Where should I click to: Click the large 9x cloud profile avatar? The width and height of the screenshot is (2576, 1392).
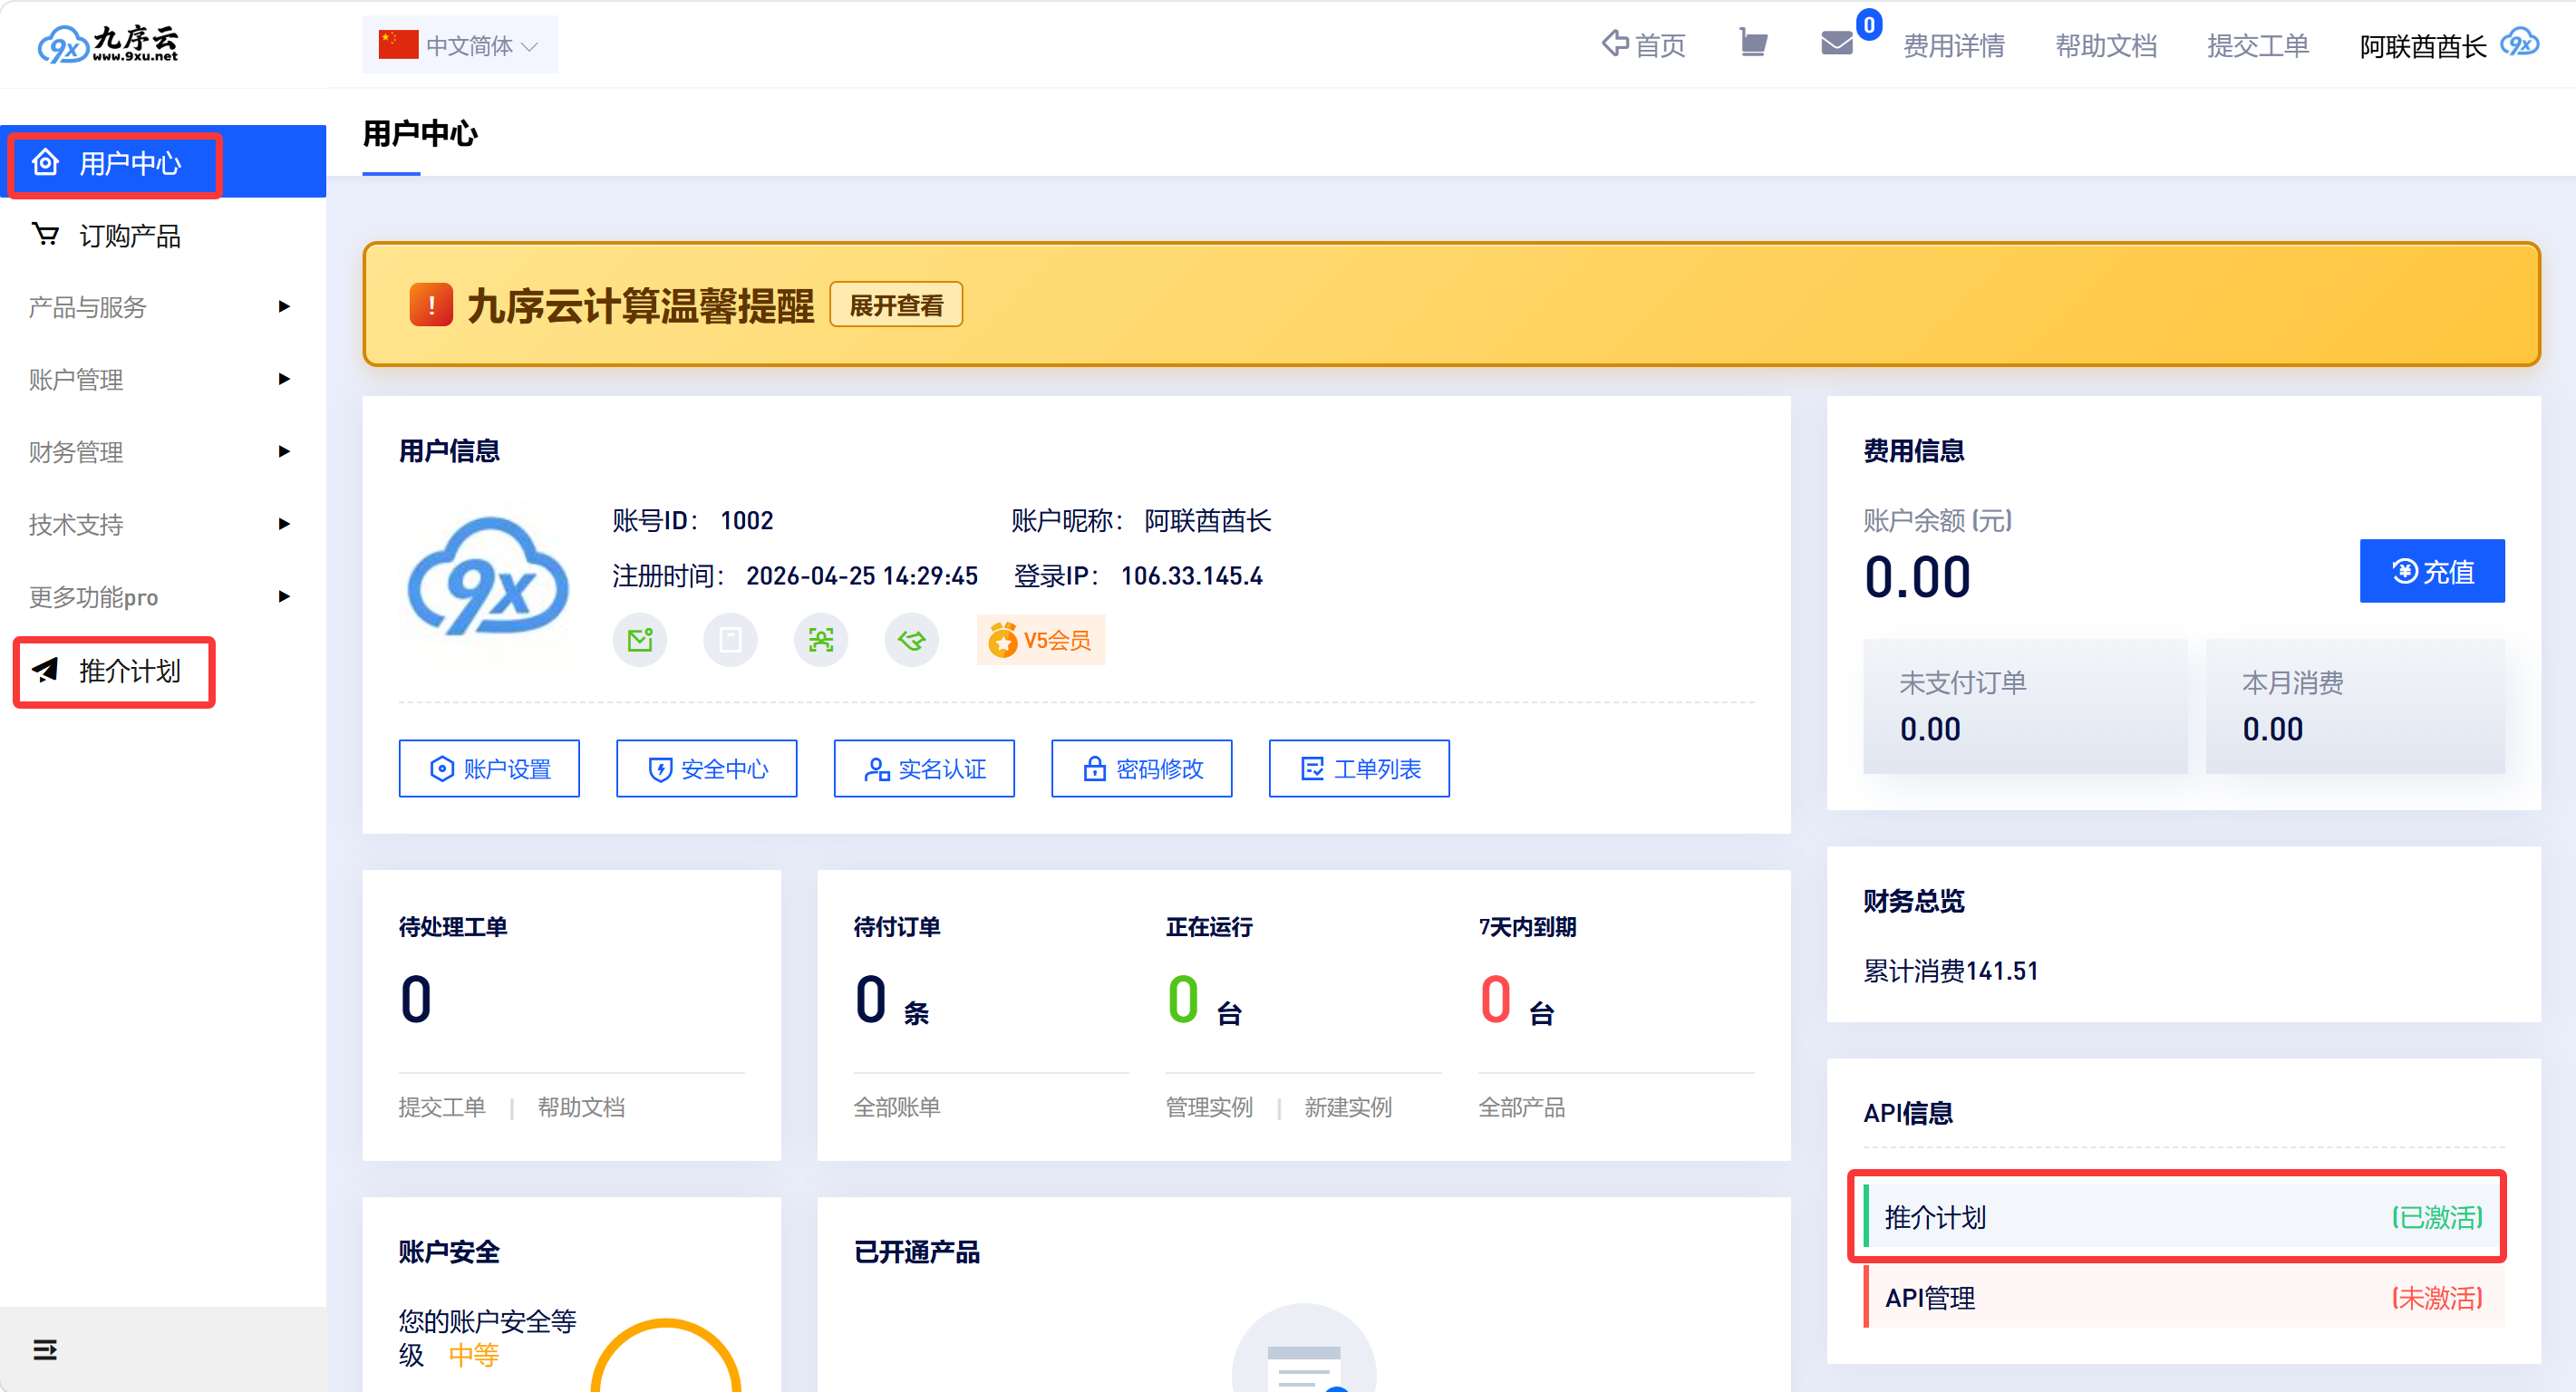coord(488,577)
